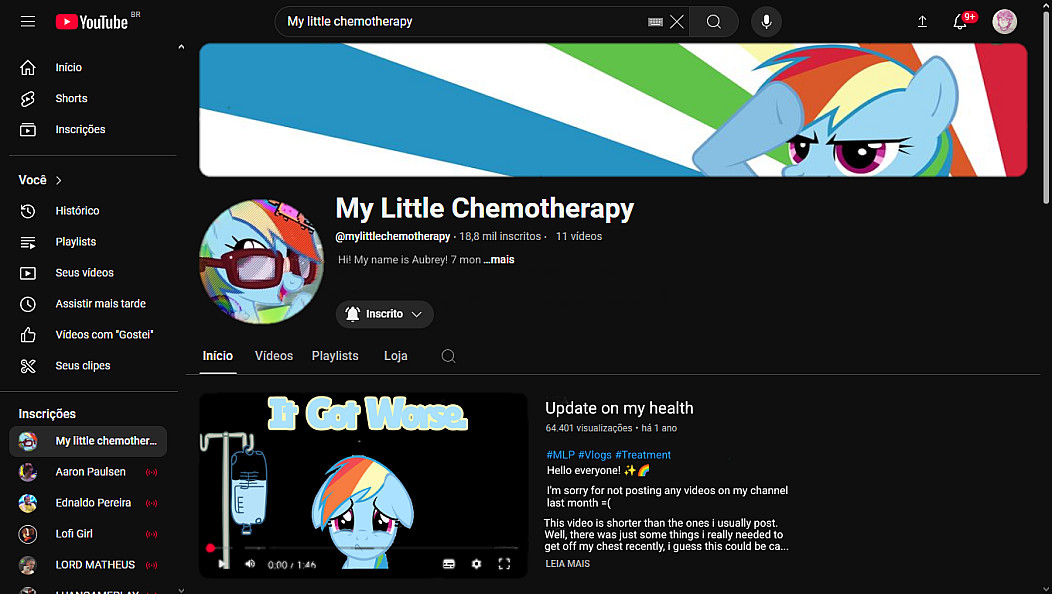The width and height of the screenshot is (1052, 594).
Task: Click LEIA MAIS under video description
Action: click(x=568, y=564)
